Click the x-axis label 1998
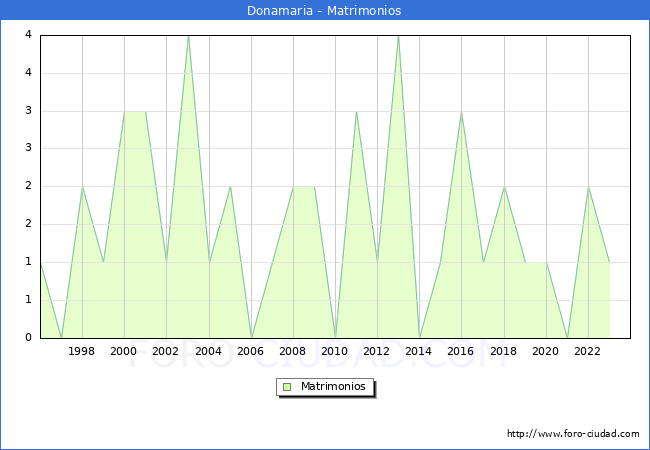 [81, 351]
